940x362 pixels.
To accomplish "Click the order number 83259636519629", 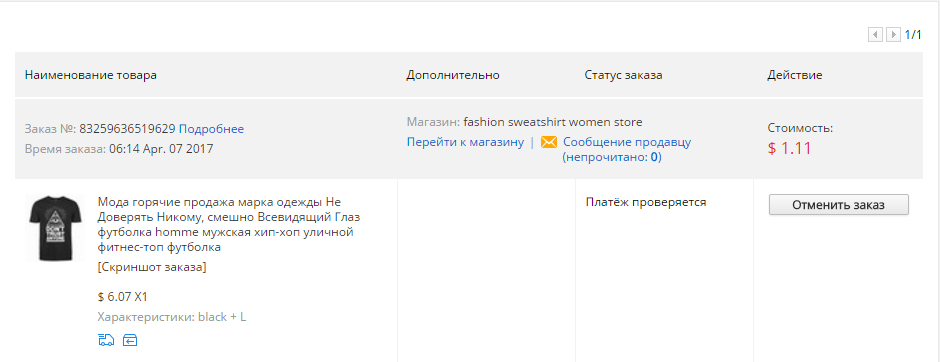I will click(127, 129).
